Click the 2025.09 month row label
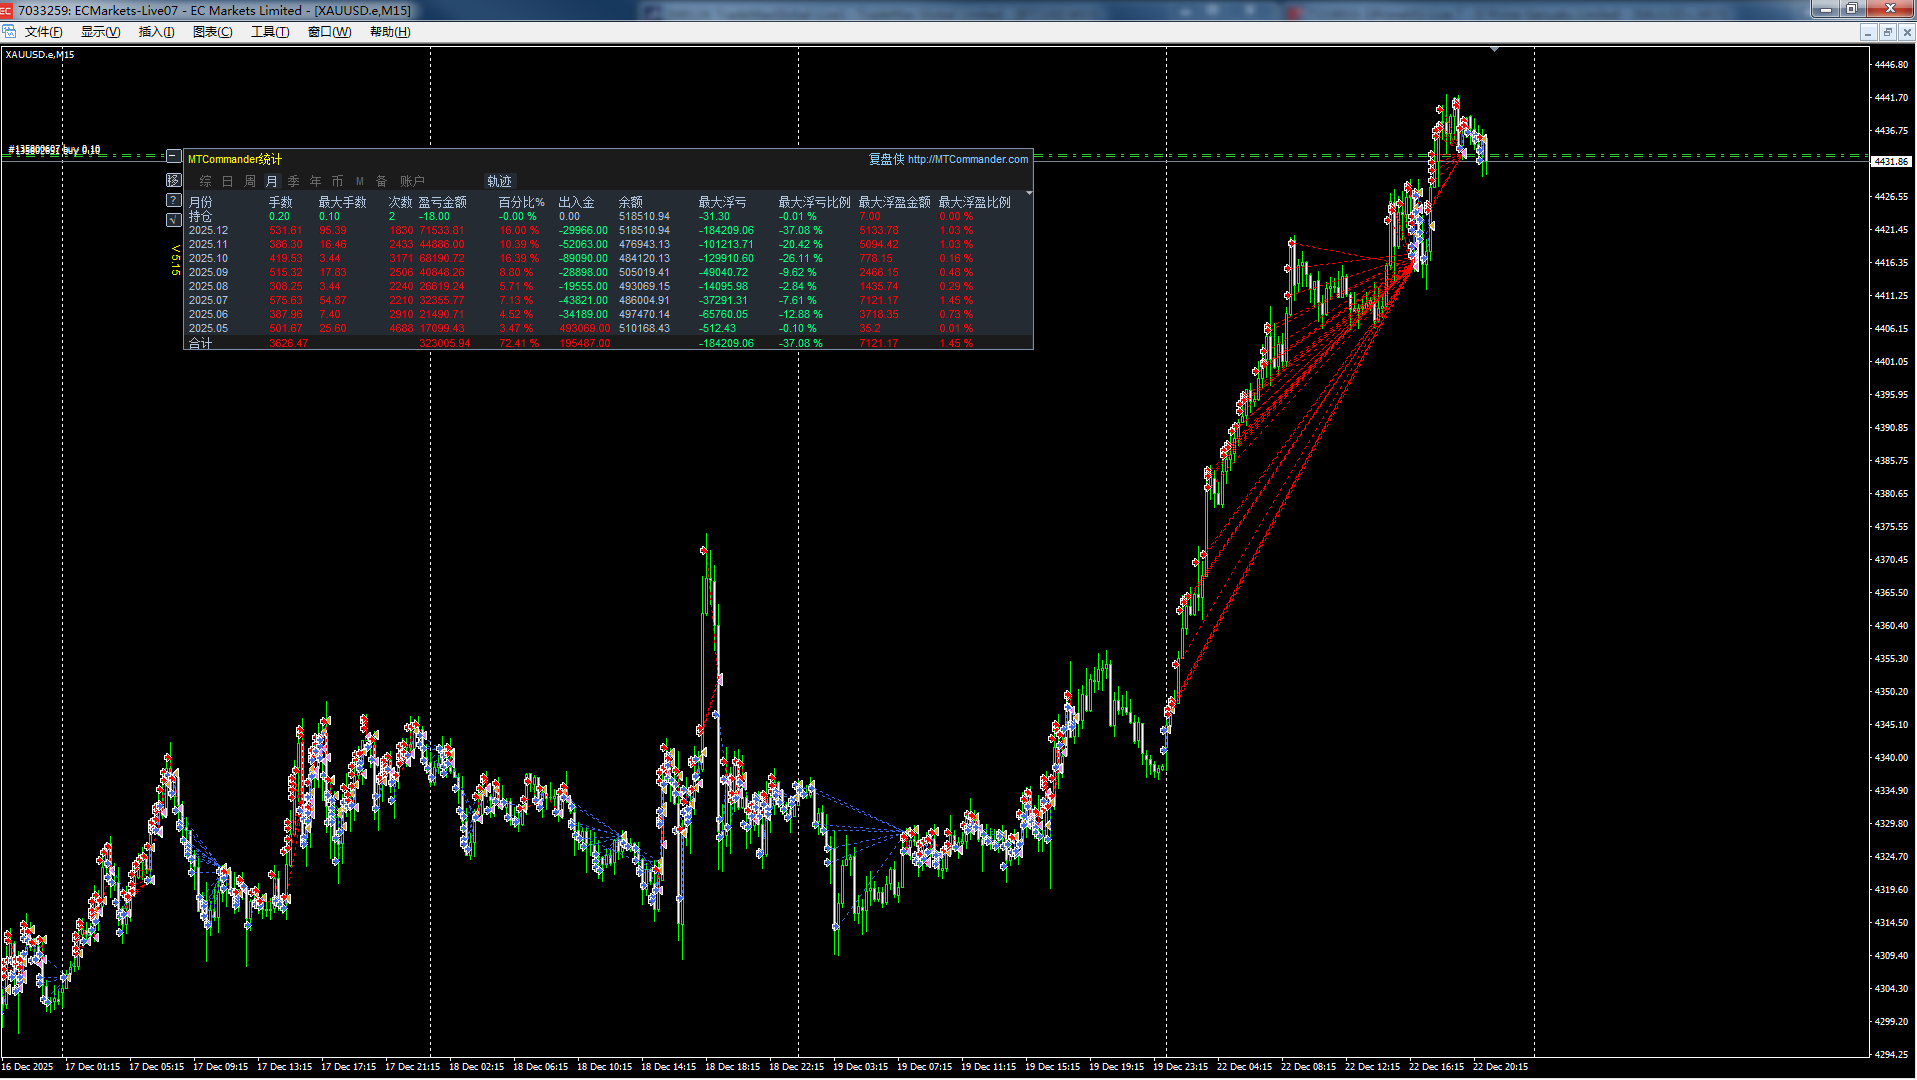Image resolution: width=1917 pixels, height=1080 pixels. (208, 272)
